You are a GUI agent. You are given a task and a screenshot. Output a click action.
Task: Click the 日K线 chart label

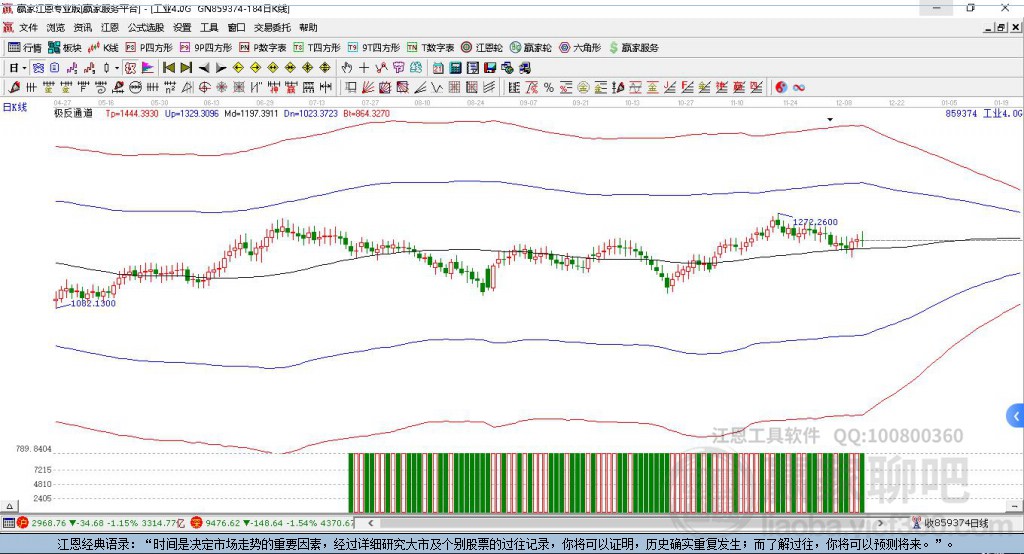click(15, 106)
